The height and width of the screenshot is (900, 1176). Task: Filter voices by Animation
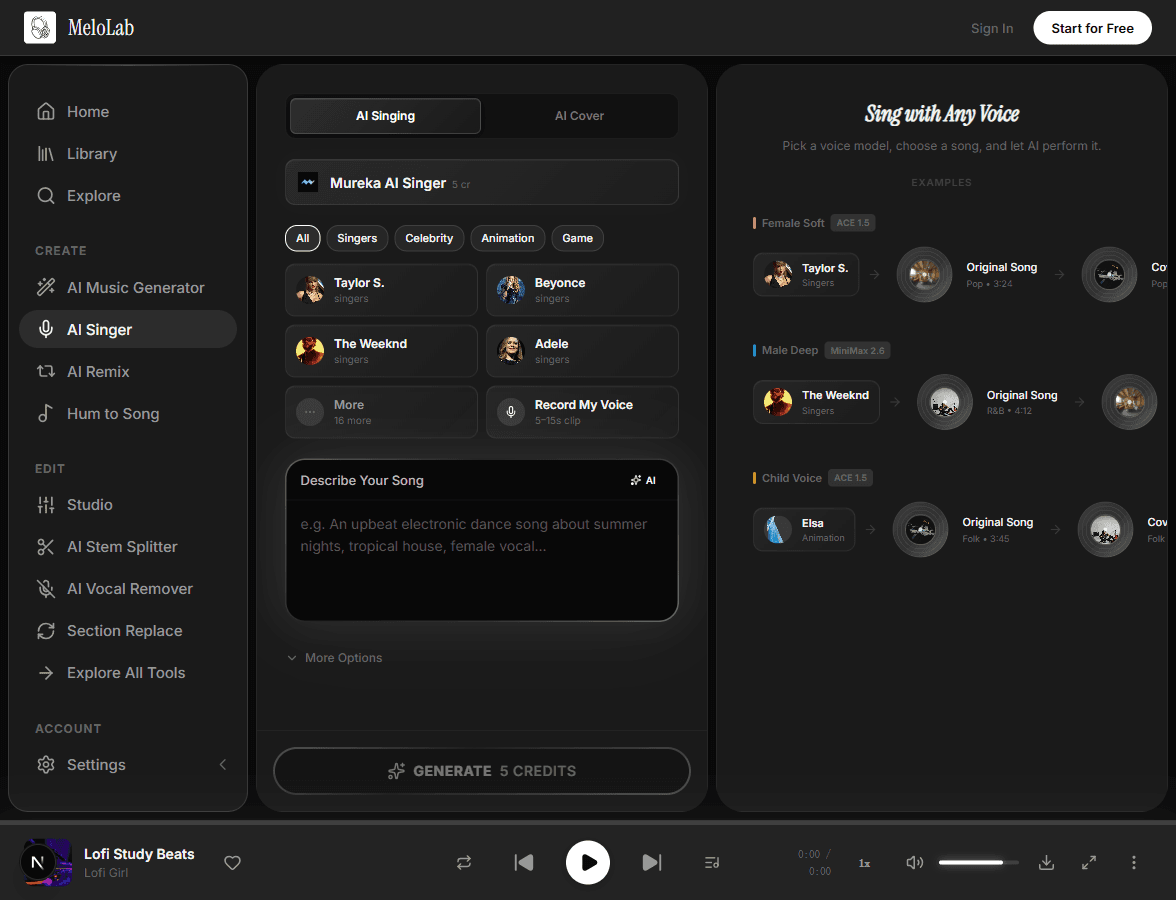pos(508,238)
